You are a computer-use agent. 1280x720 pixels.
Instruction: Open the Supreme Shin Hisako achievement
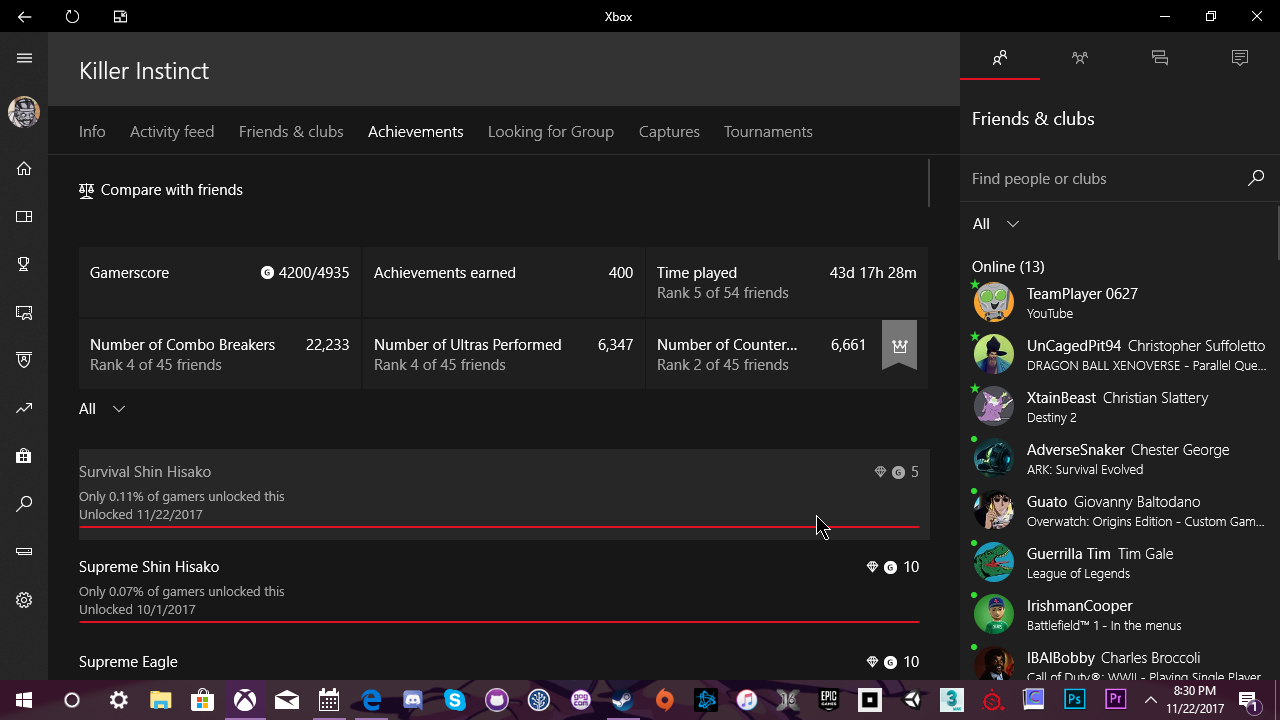(x=504, y=589)
